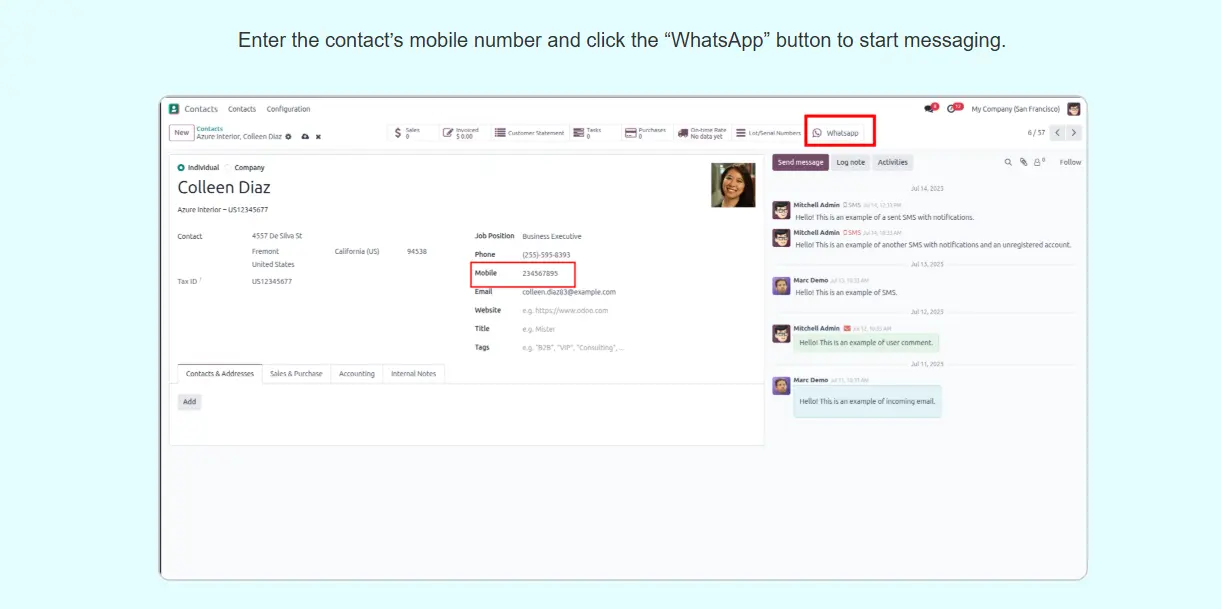
Task: Search messages in chatter magnifier icon
Action: click(x=1008, y=162)
